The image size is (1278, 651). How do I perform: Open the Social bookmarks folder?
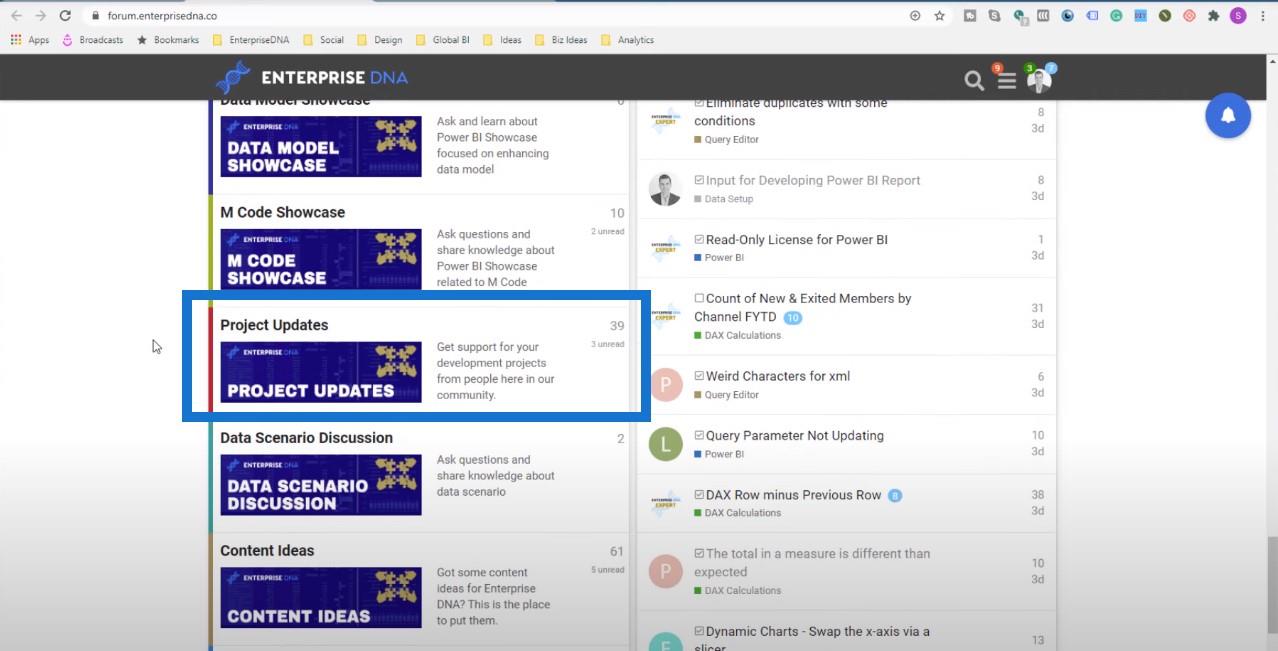point(323,40)
